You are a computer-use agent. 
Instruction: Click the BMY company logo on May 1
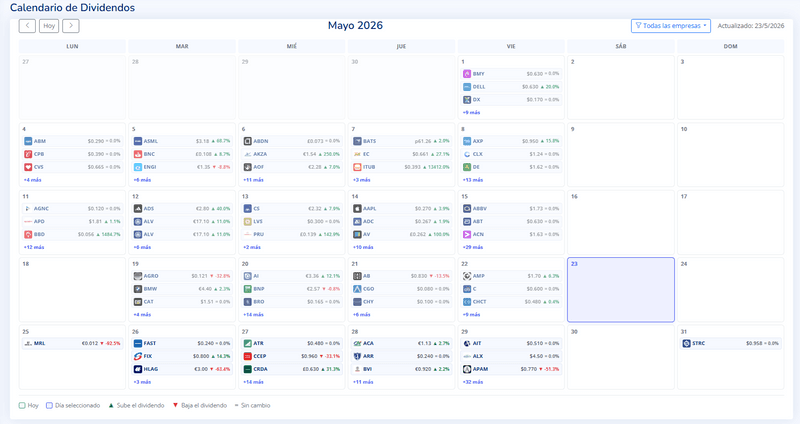tap(467, 74)
